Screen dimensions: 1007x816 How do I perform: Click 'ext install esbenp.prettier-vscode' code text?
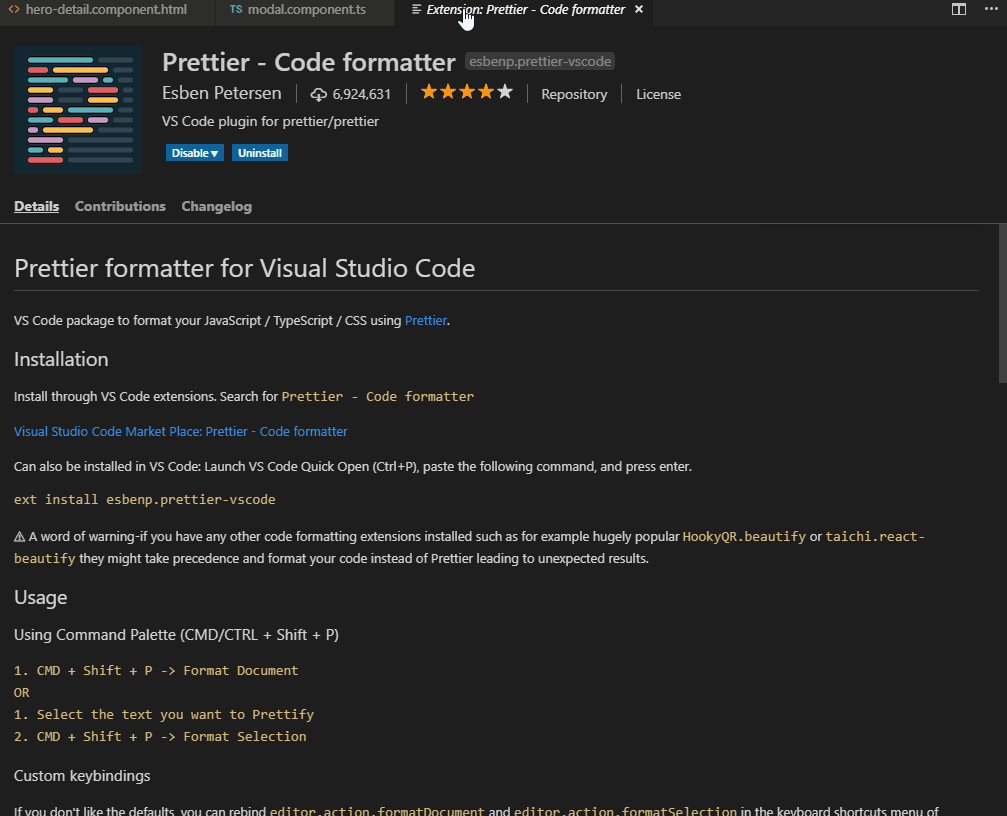(x=144, y=499)
